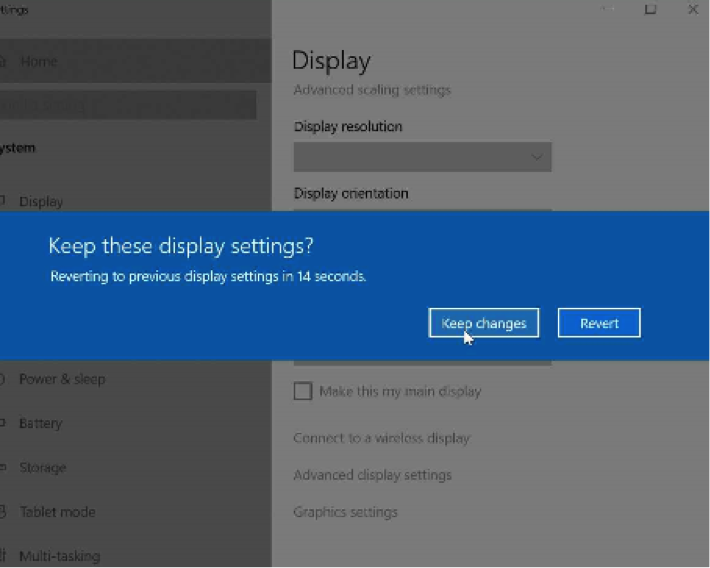
Task: Select Display in the System sidebar
Action: click(x=40, y=201)
